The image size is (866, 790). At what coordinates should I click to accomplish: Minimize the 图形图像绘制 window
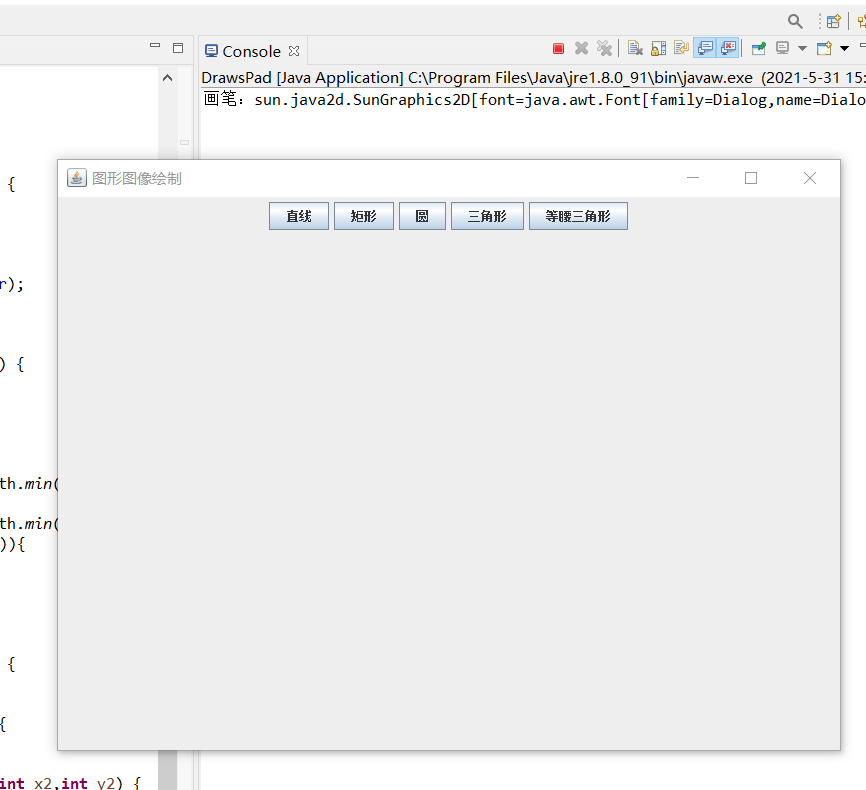coord(693,178)
